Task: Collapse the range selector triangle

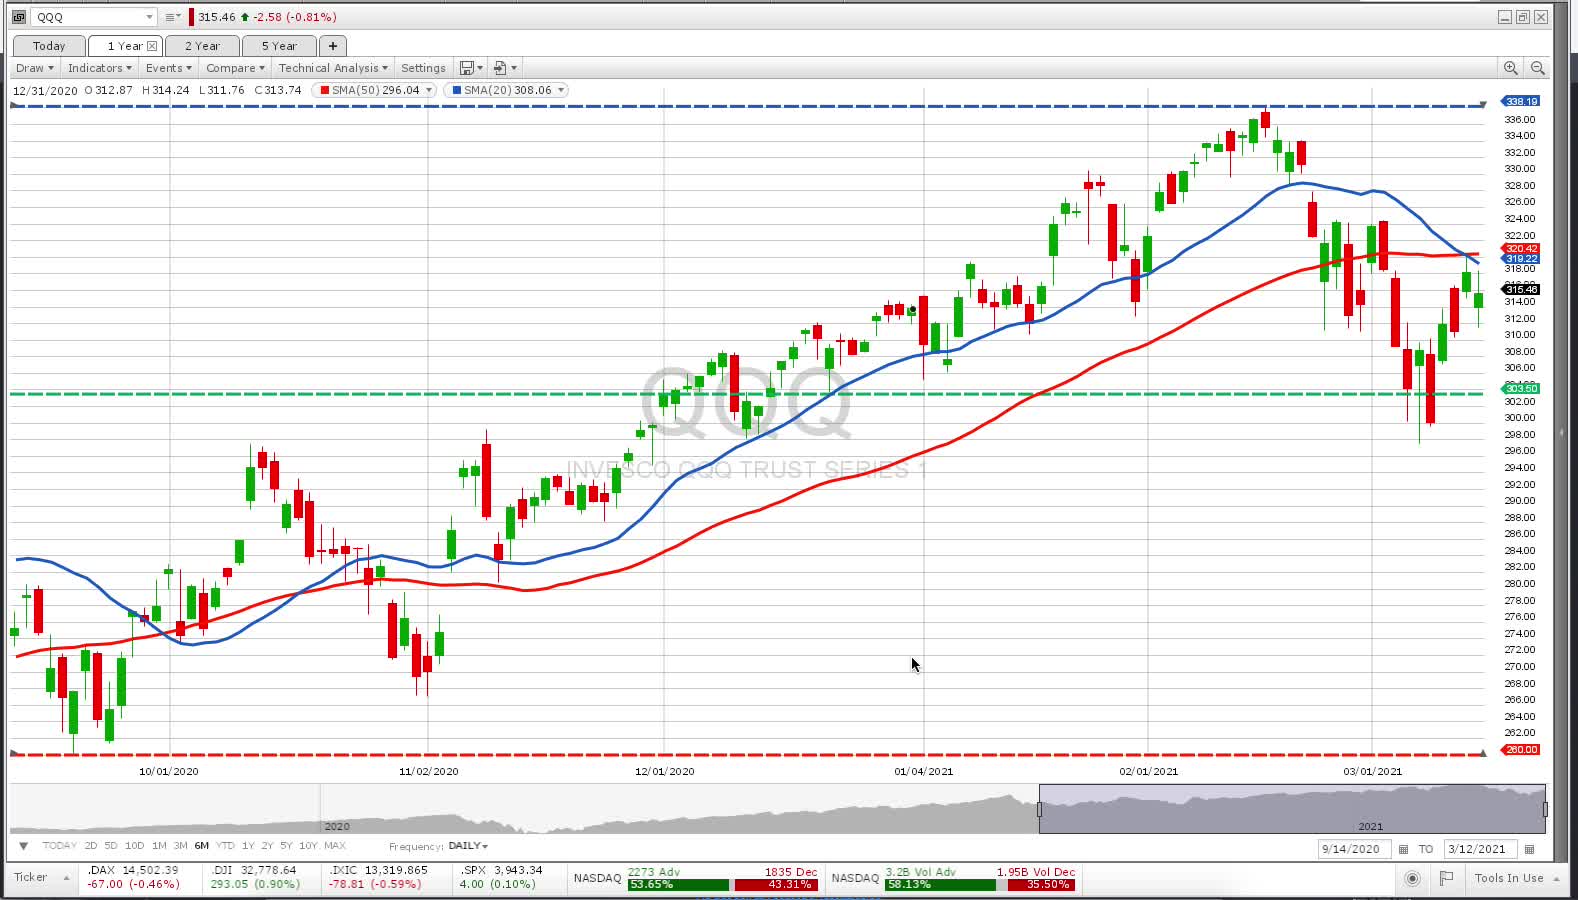Action: 23,846
